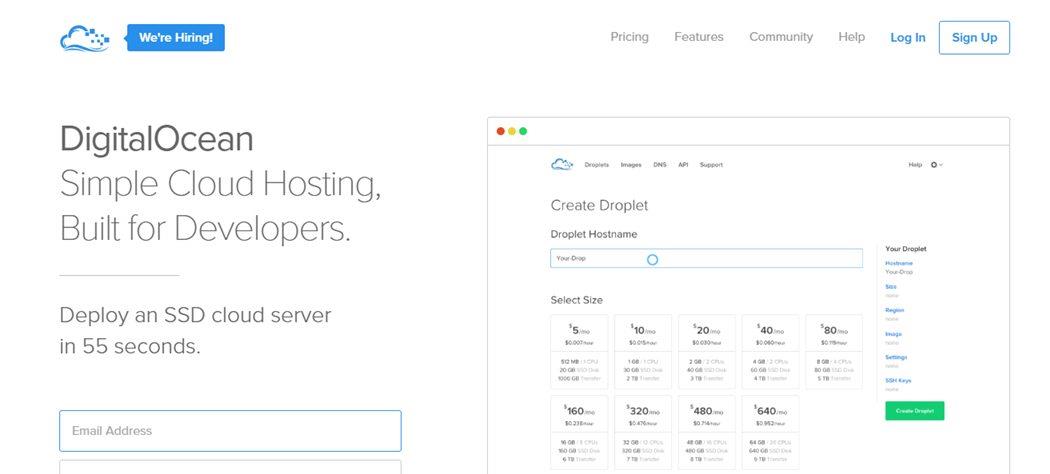Open the Images tab in the panel

point(631,165)
